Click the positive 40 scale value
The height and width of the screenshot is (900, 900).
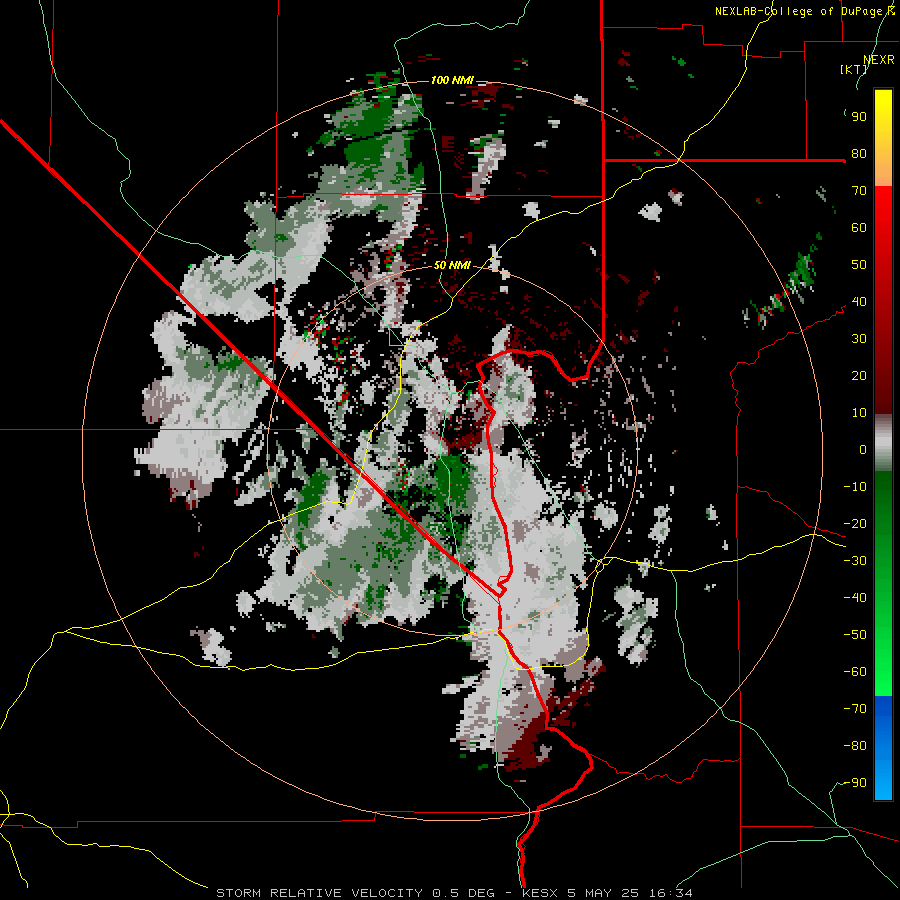pos(859,302)
